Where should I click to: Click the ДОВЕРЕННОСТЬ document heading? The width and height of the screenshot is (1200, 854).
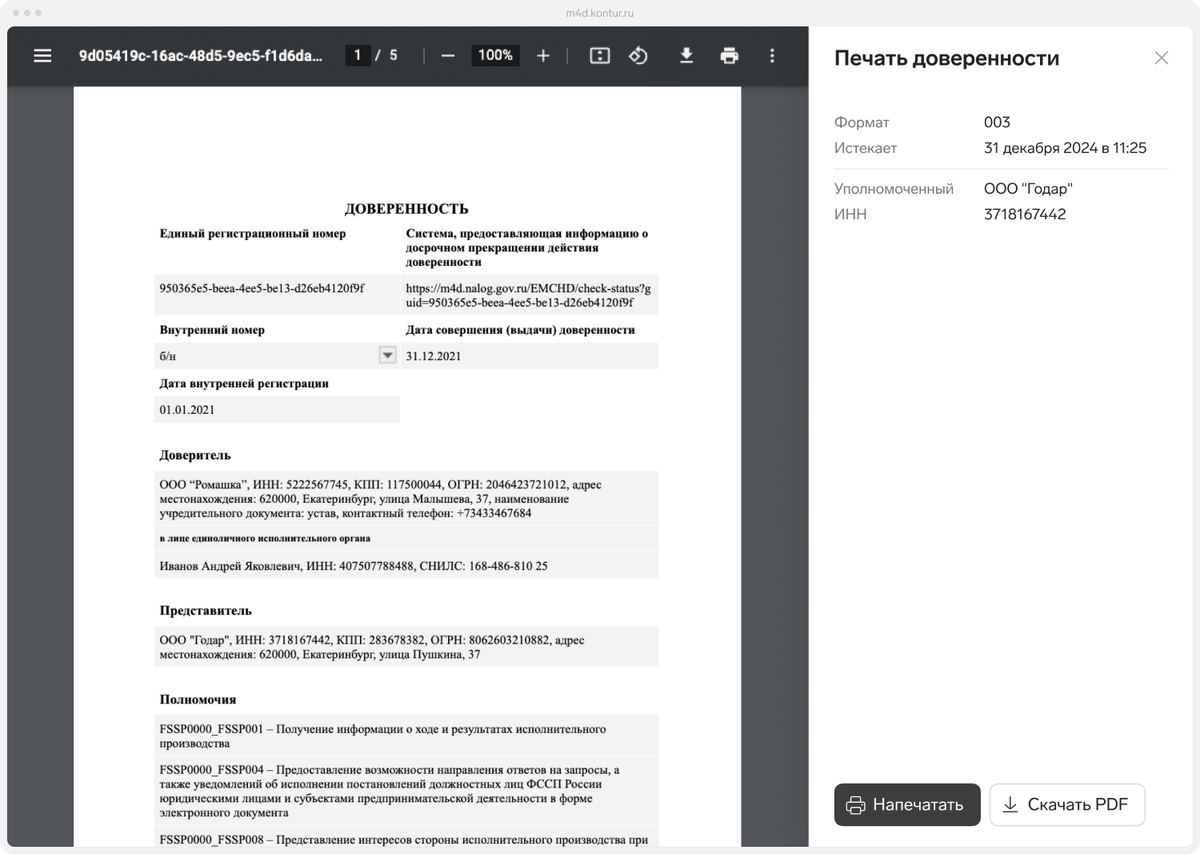point(406,209)
